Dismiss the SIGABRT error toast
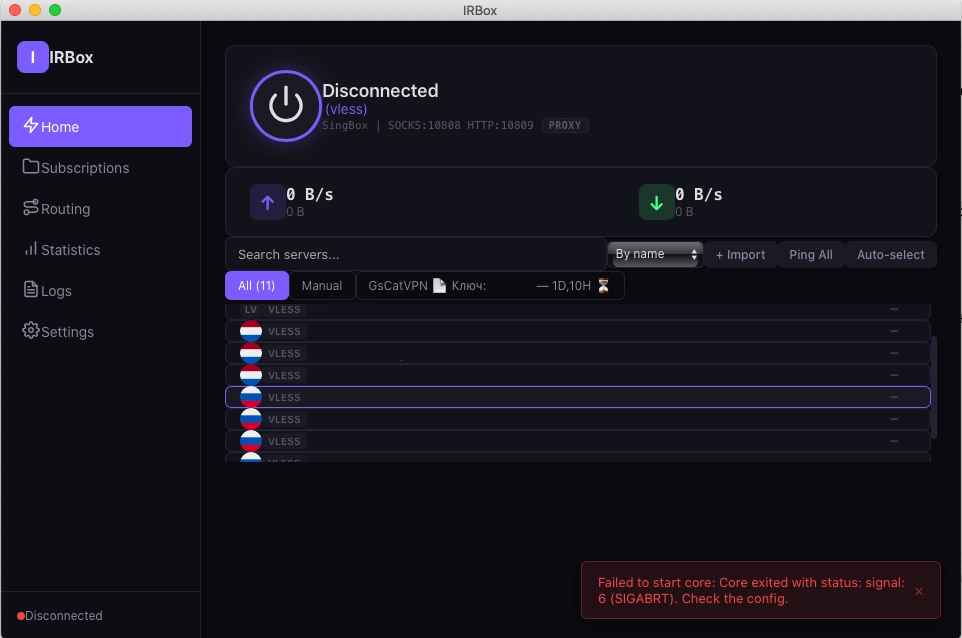The image size is (962, 638). [918, 591]
